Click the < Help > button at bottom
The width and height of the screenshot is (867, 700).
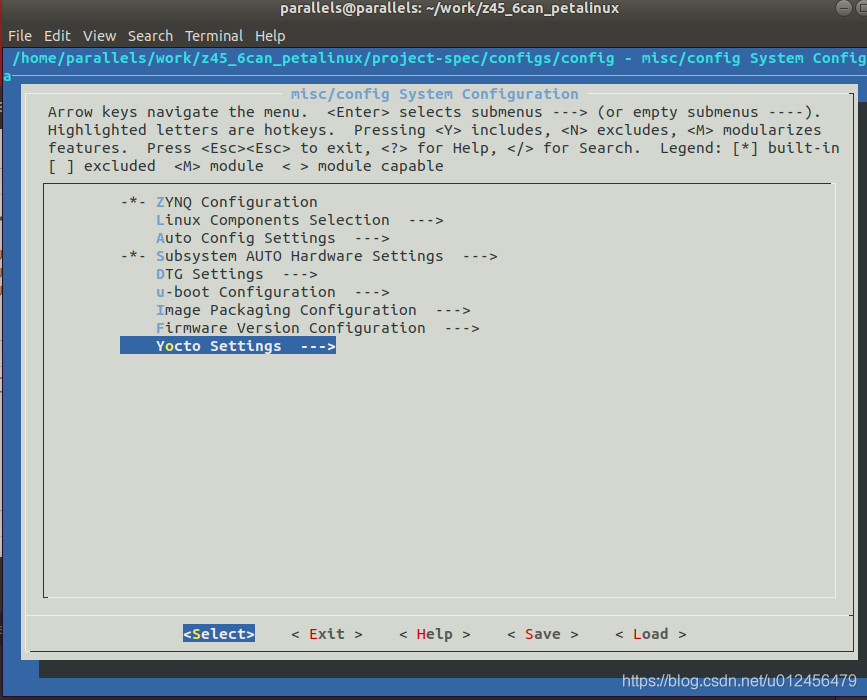435,634
